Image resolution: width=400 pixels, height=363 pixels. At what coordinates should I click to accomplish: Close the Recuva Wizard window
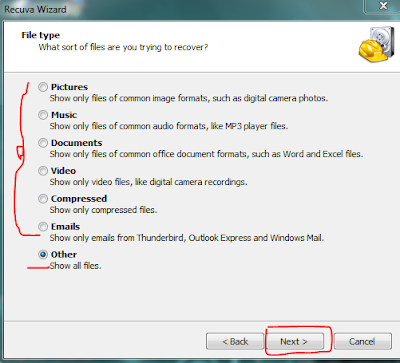click(383, 6)
